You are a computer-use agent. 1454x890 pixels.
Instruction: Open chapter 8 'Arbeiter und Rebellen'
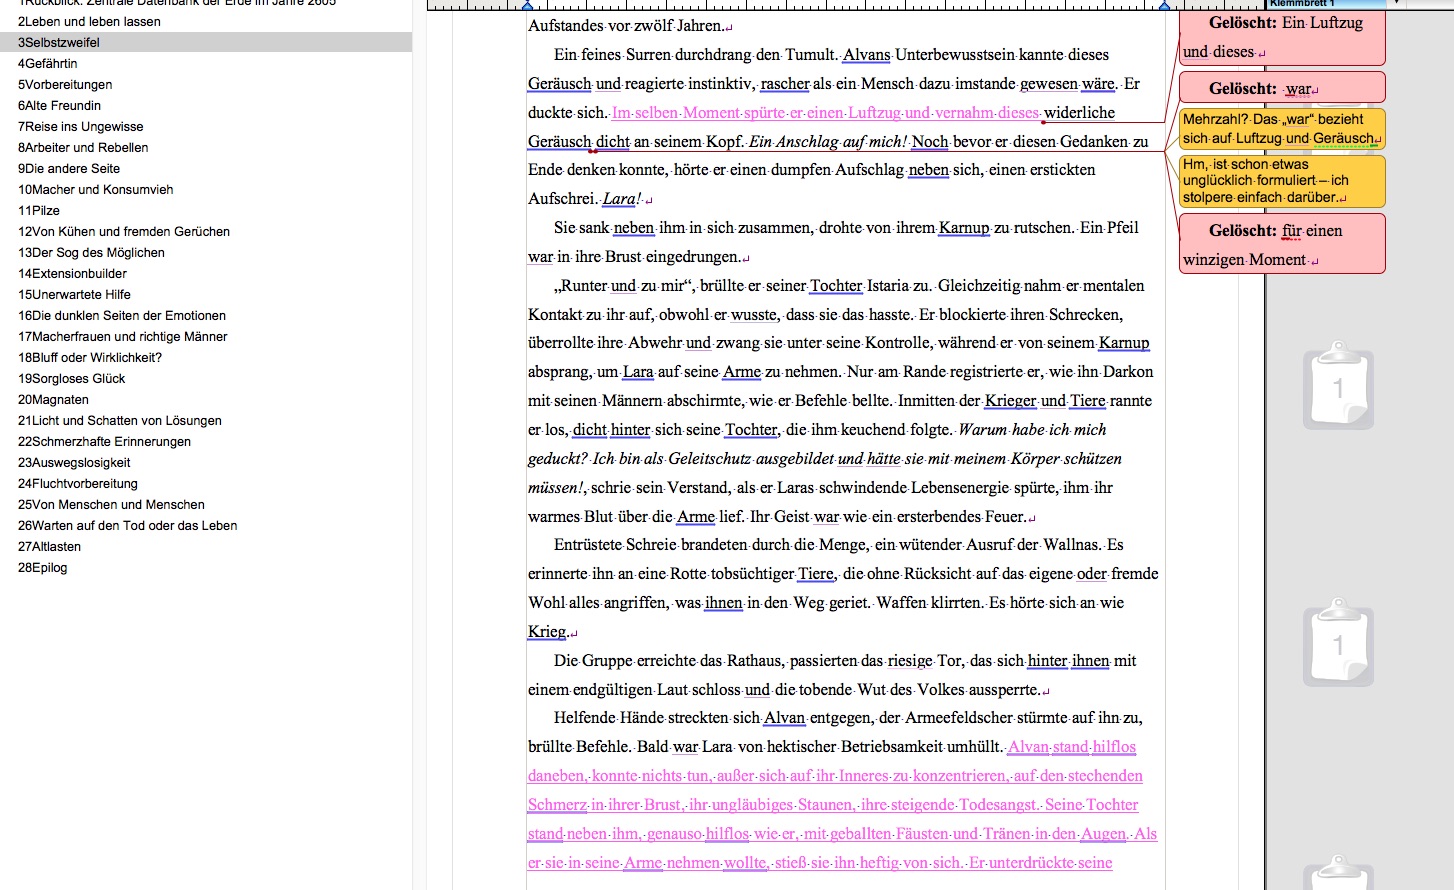[205, 147]
